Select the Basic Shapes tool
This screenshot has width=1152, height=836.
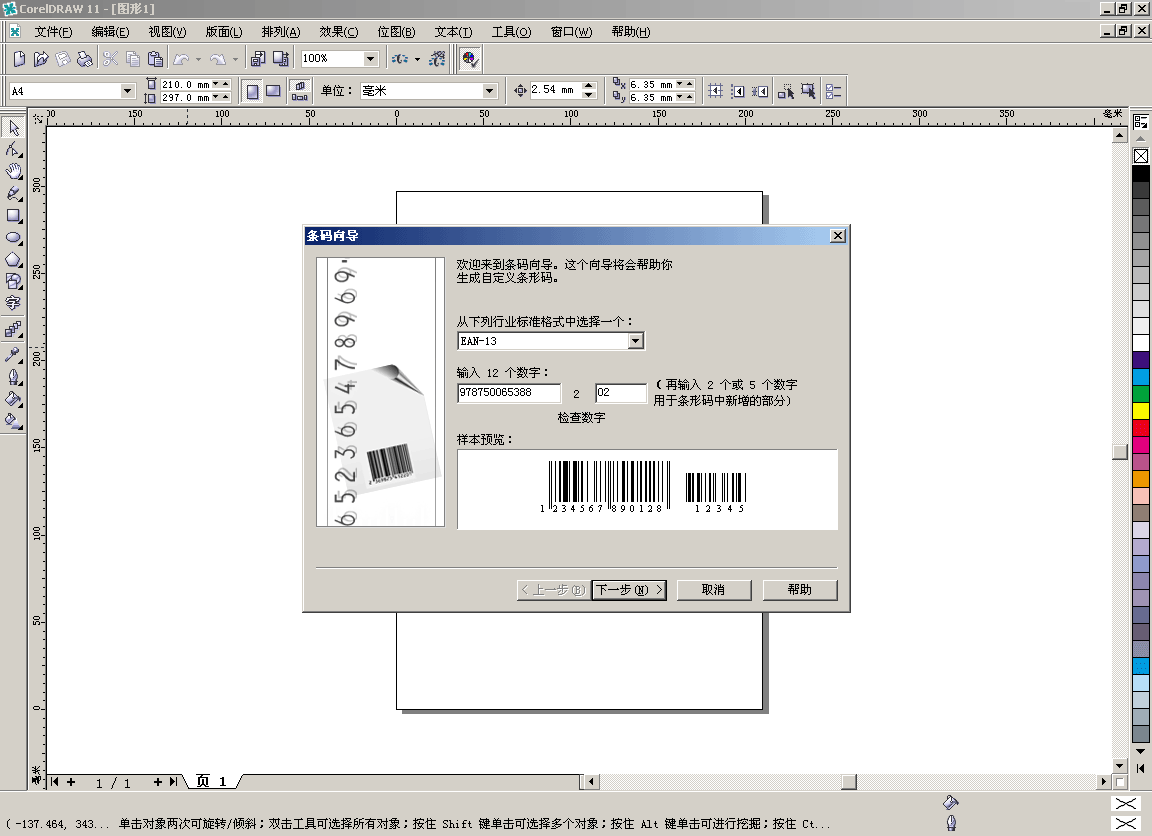(13, 281)
